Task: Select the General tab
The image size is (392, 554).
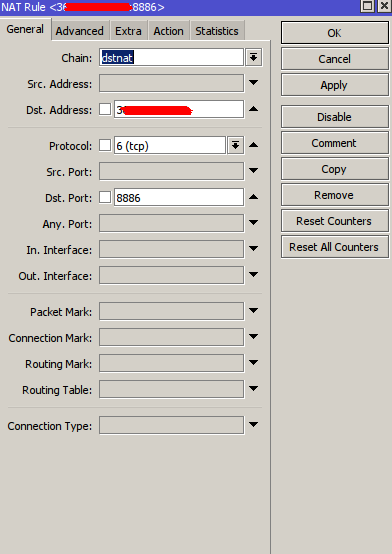Action: click(25, 29)
